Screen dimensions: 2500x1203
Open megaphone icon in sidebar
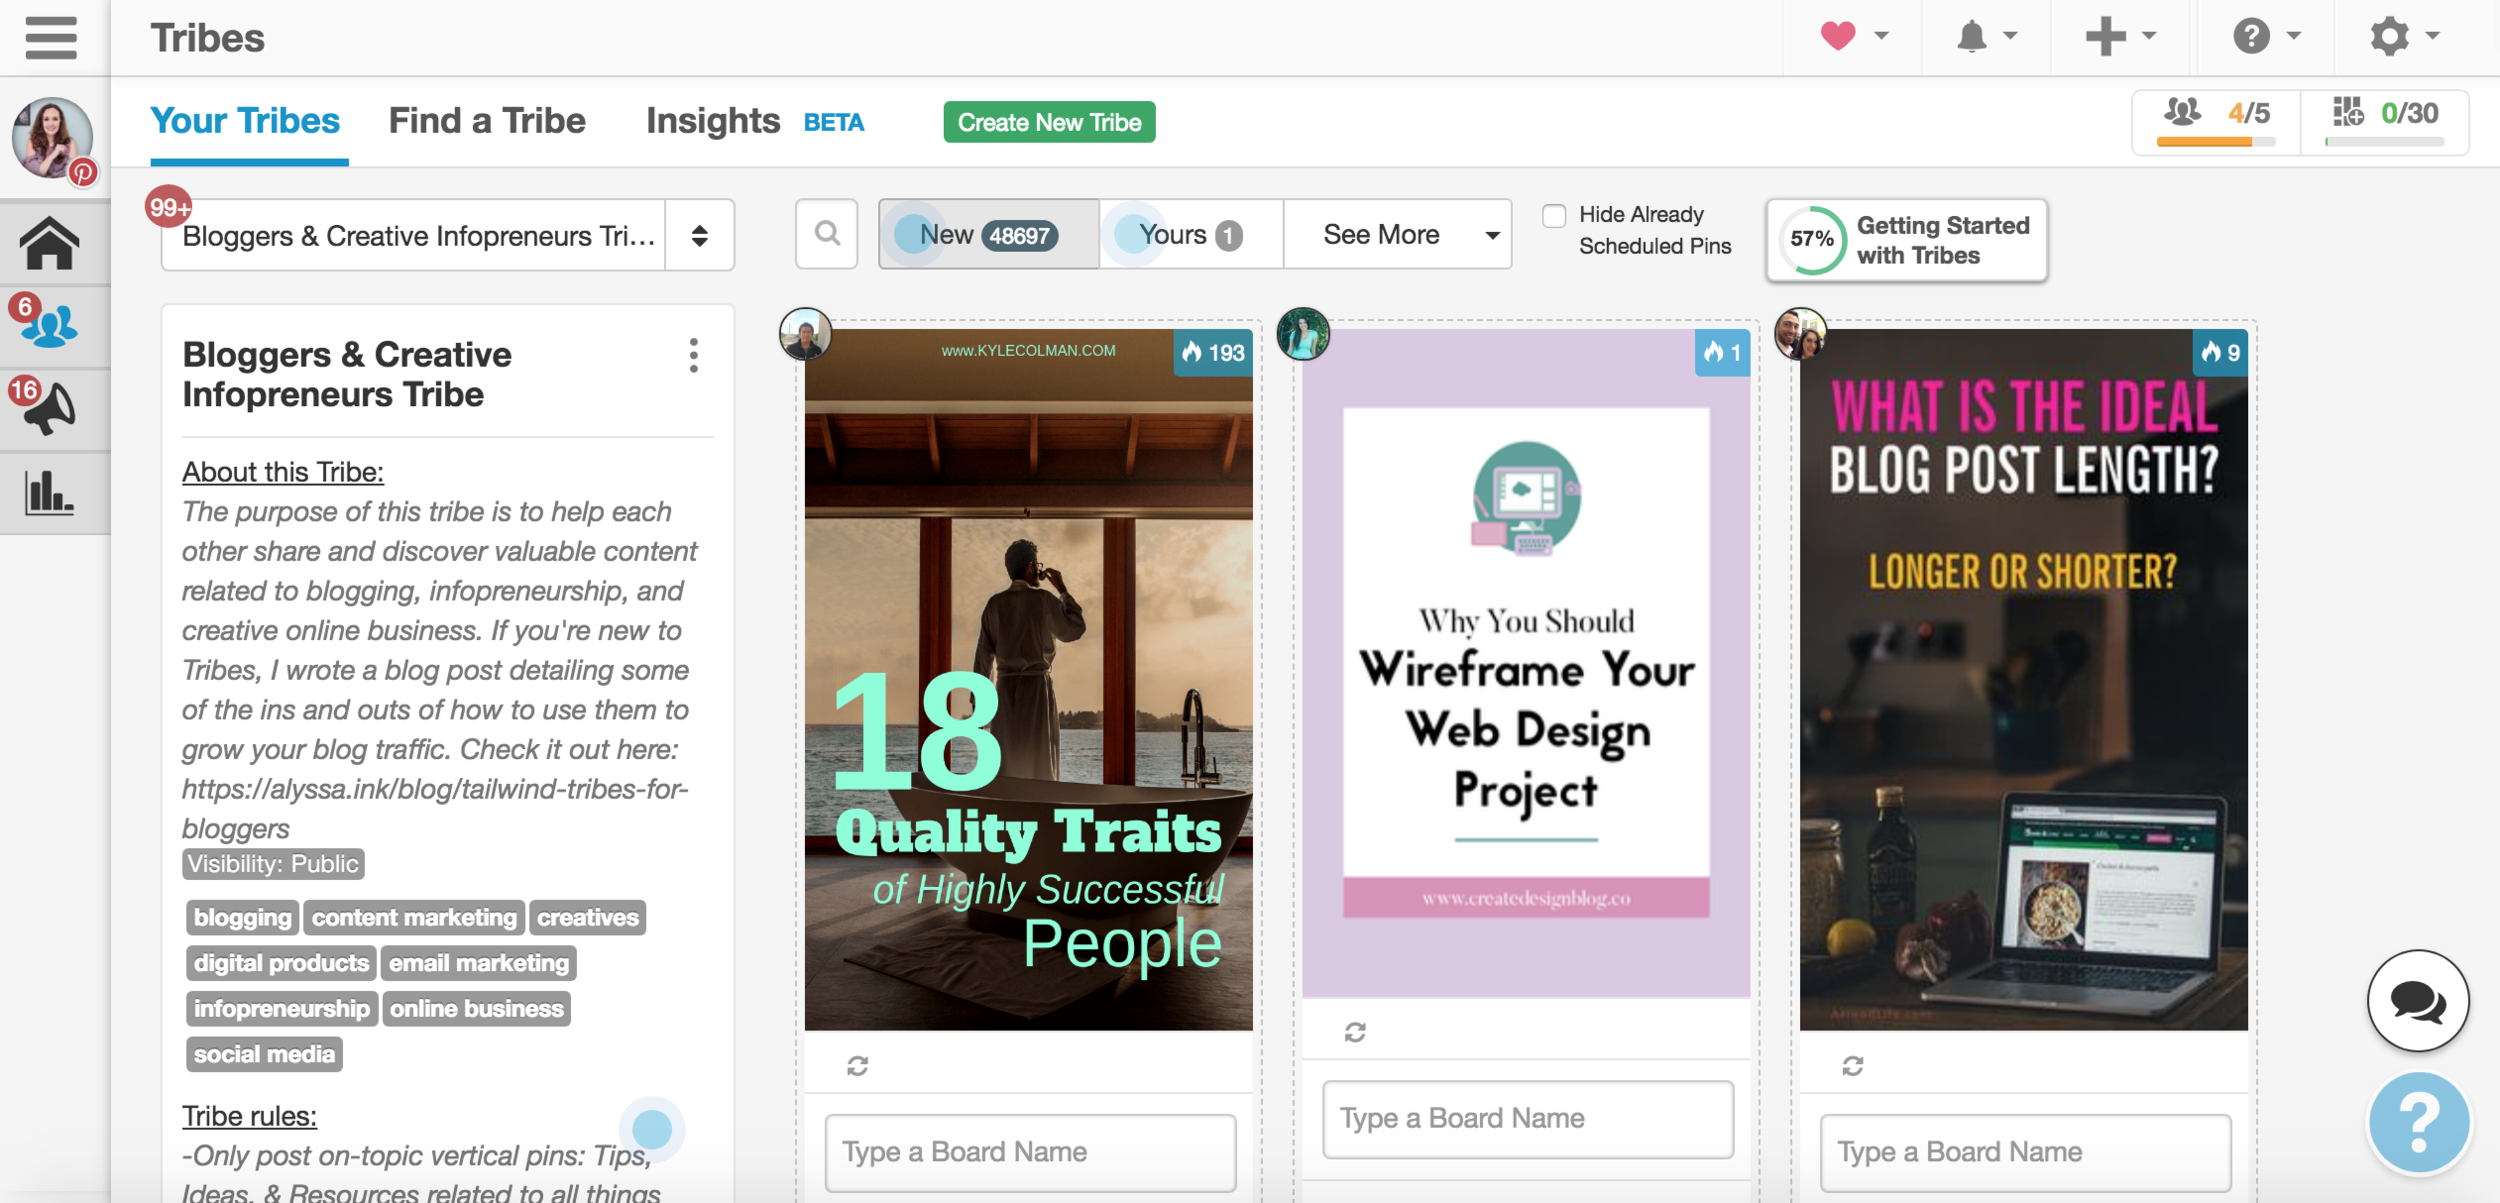point(49,409)
